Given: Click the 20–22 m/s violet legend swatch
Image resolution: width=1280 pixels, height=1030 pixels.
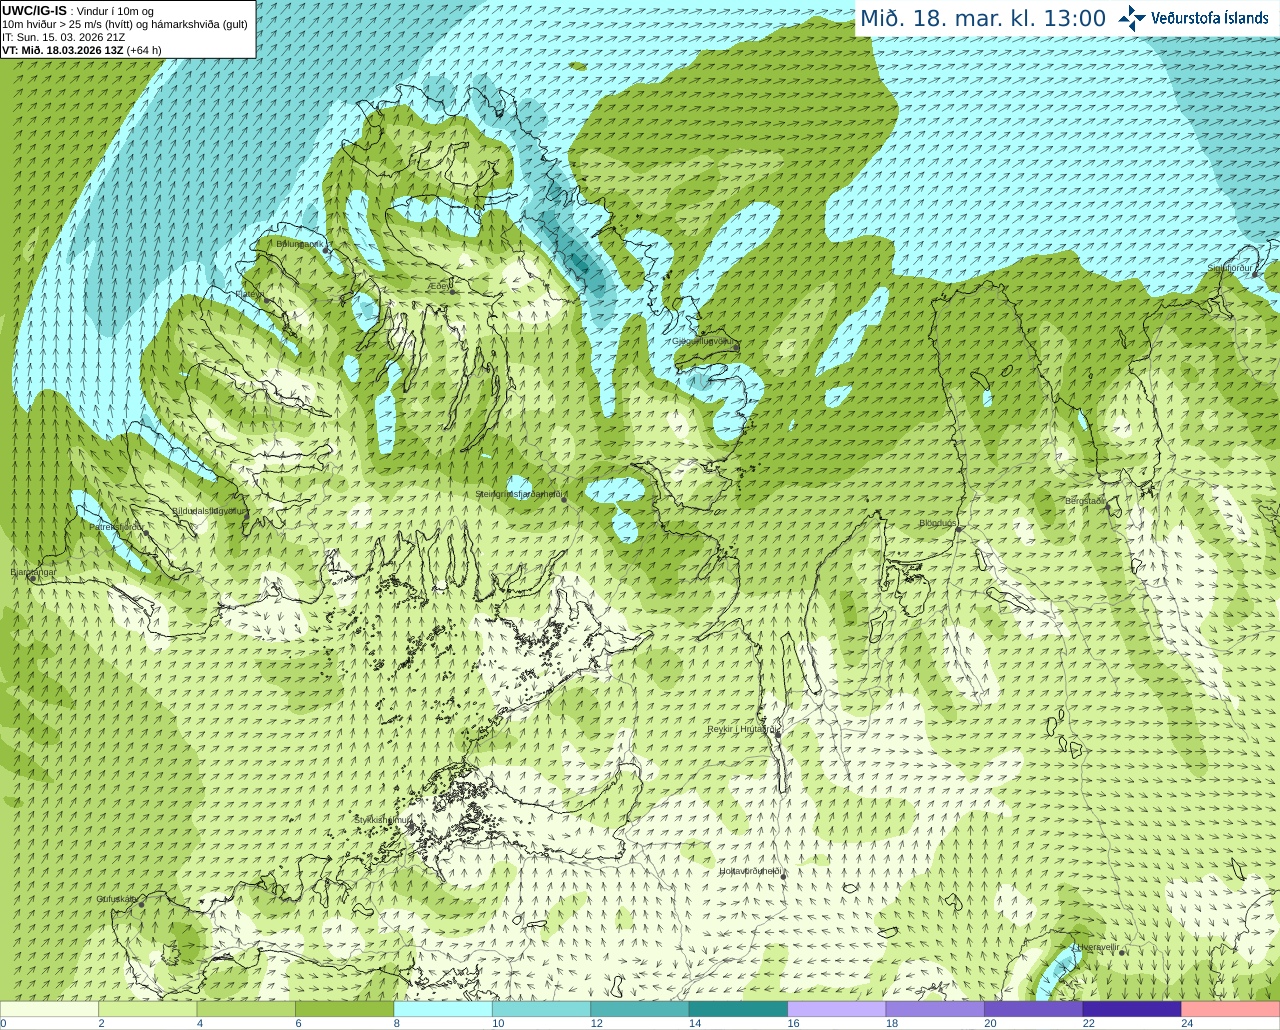Looking at the screenshot, I should 1034,1009.
